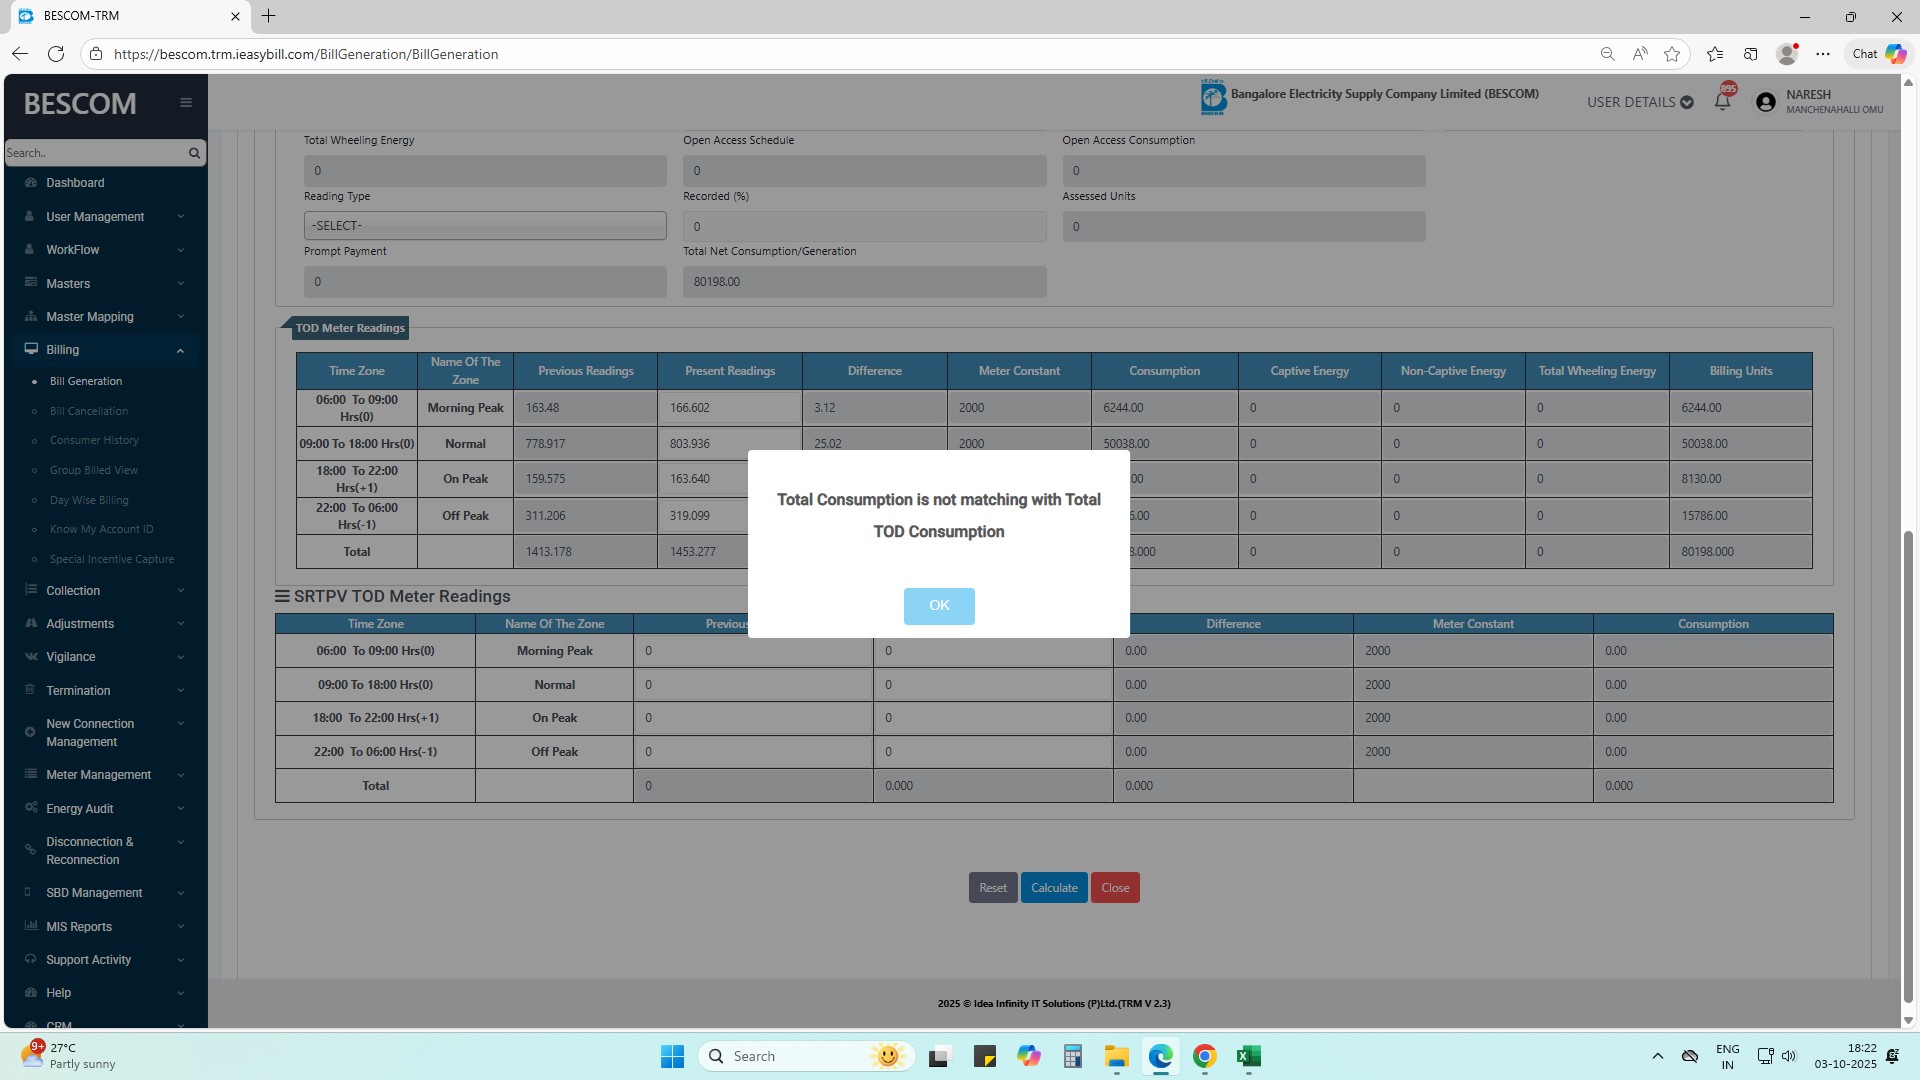The height and width of the screenshot is (1080, 1920).
Task: Open Calculator from Windows taskbar
Action: pos(1073,1056)
